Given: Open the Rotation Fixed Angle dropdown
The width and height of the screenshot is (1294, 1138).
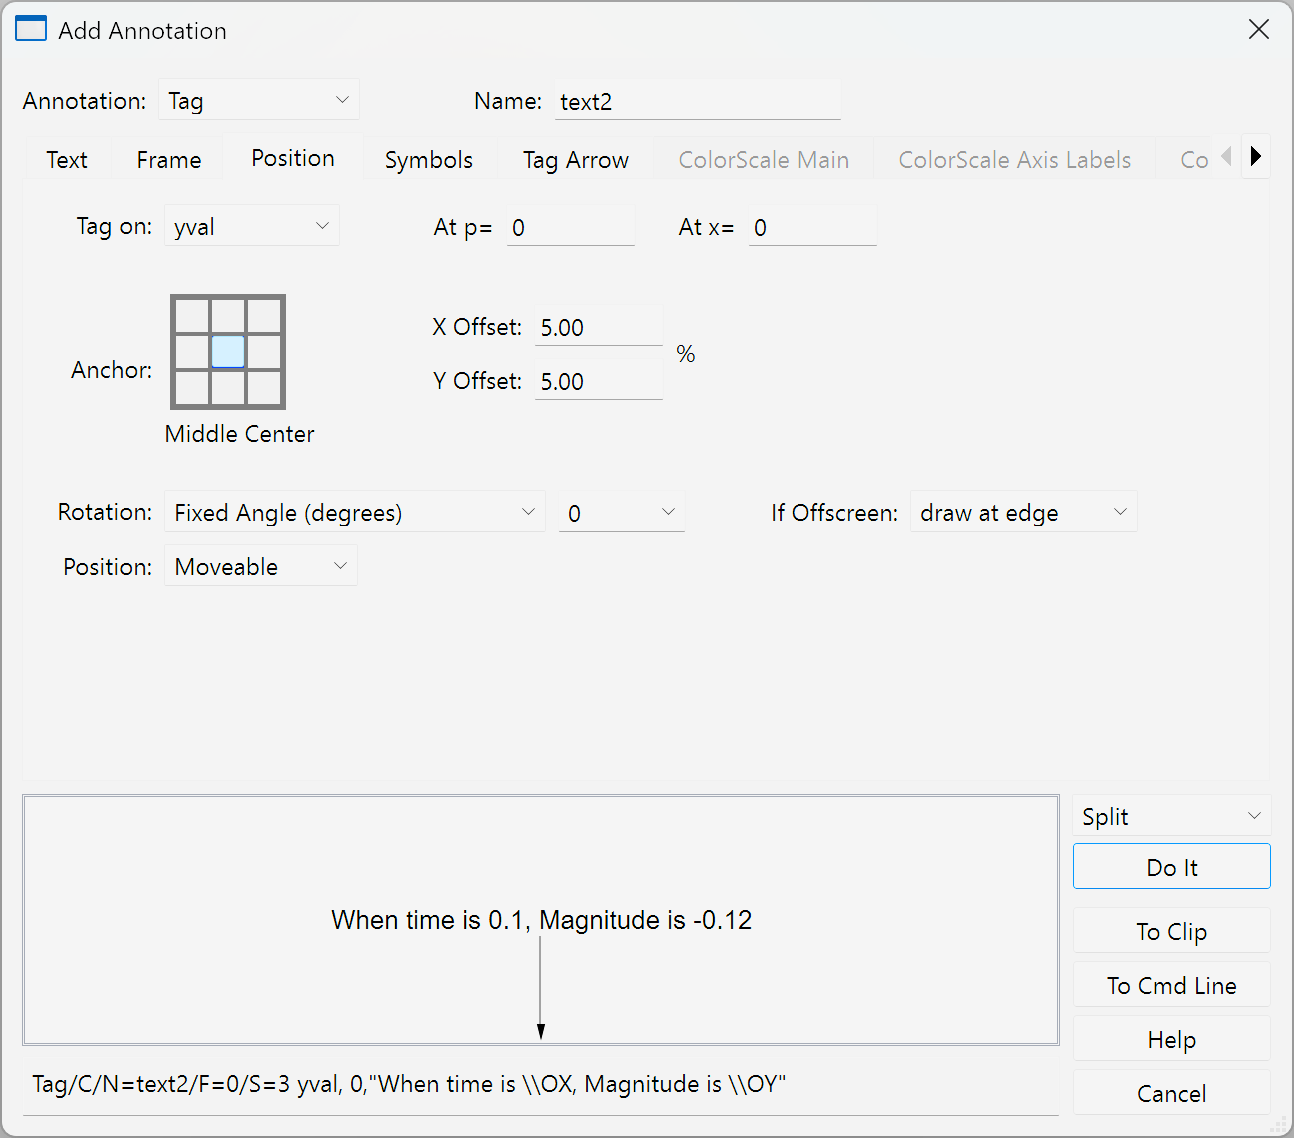Looking at the screenshot, I should [x=354, y=513].
